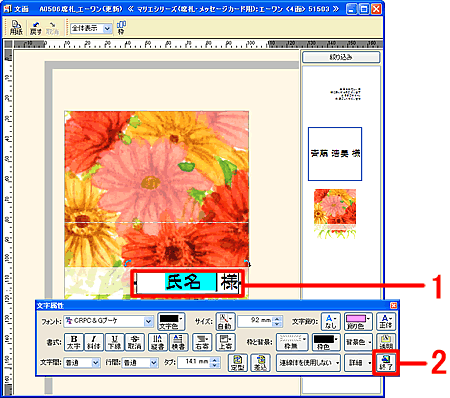Select the flower design thumbnail
Image resolution: width=450 pixels, height=398 pixels.
[x=335, y=214]
